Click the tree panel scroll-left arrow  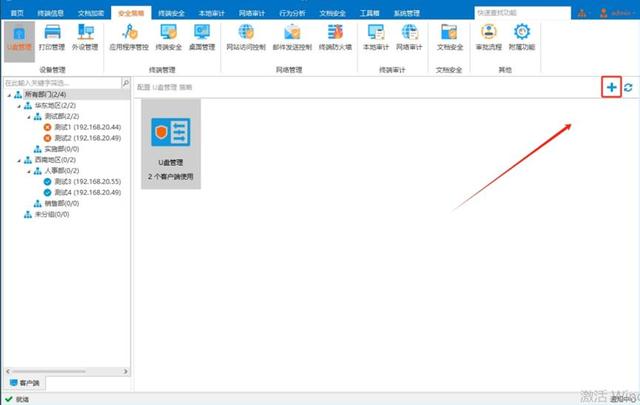pyautogui.click(x=7, y=372)
